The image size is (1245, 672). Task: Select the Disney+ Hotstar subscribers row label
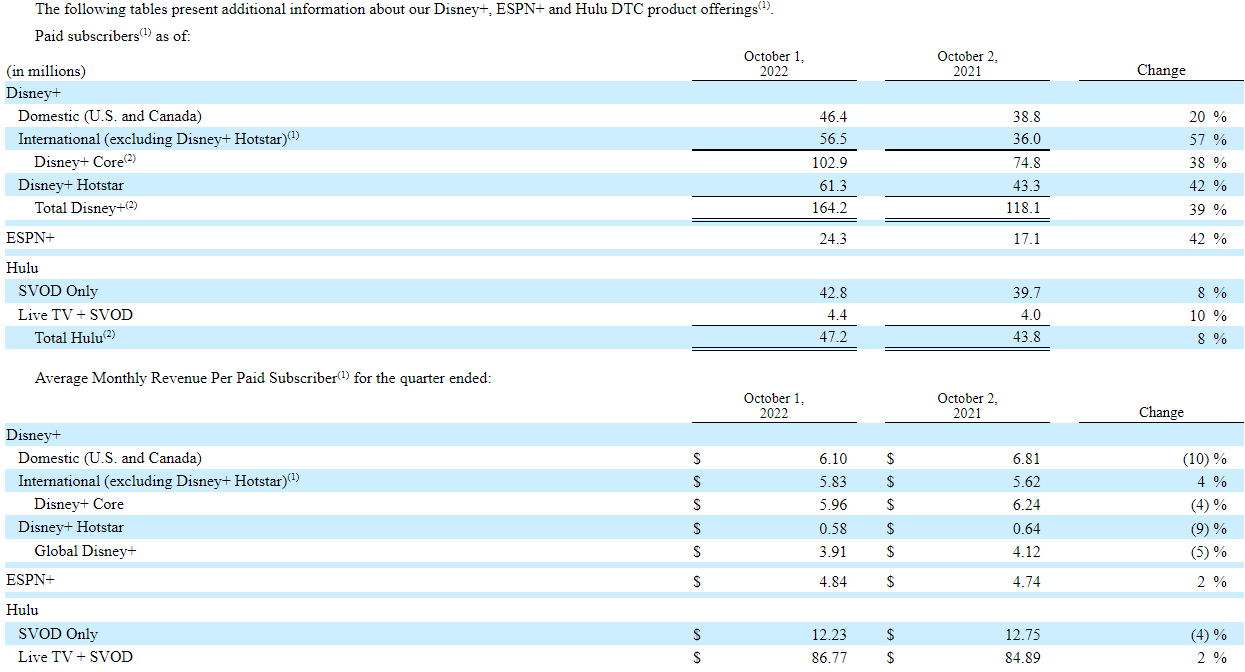pos(71,186)
